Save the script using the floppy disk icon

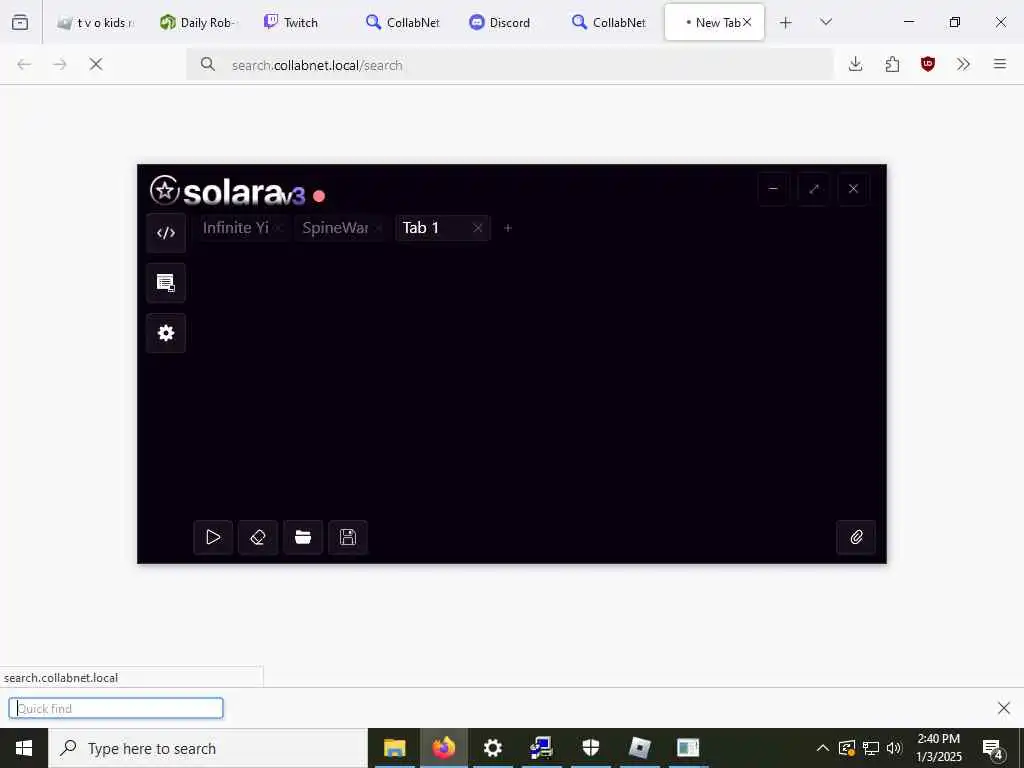[x=348, y=537]
